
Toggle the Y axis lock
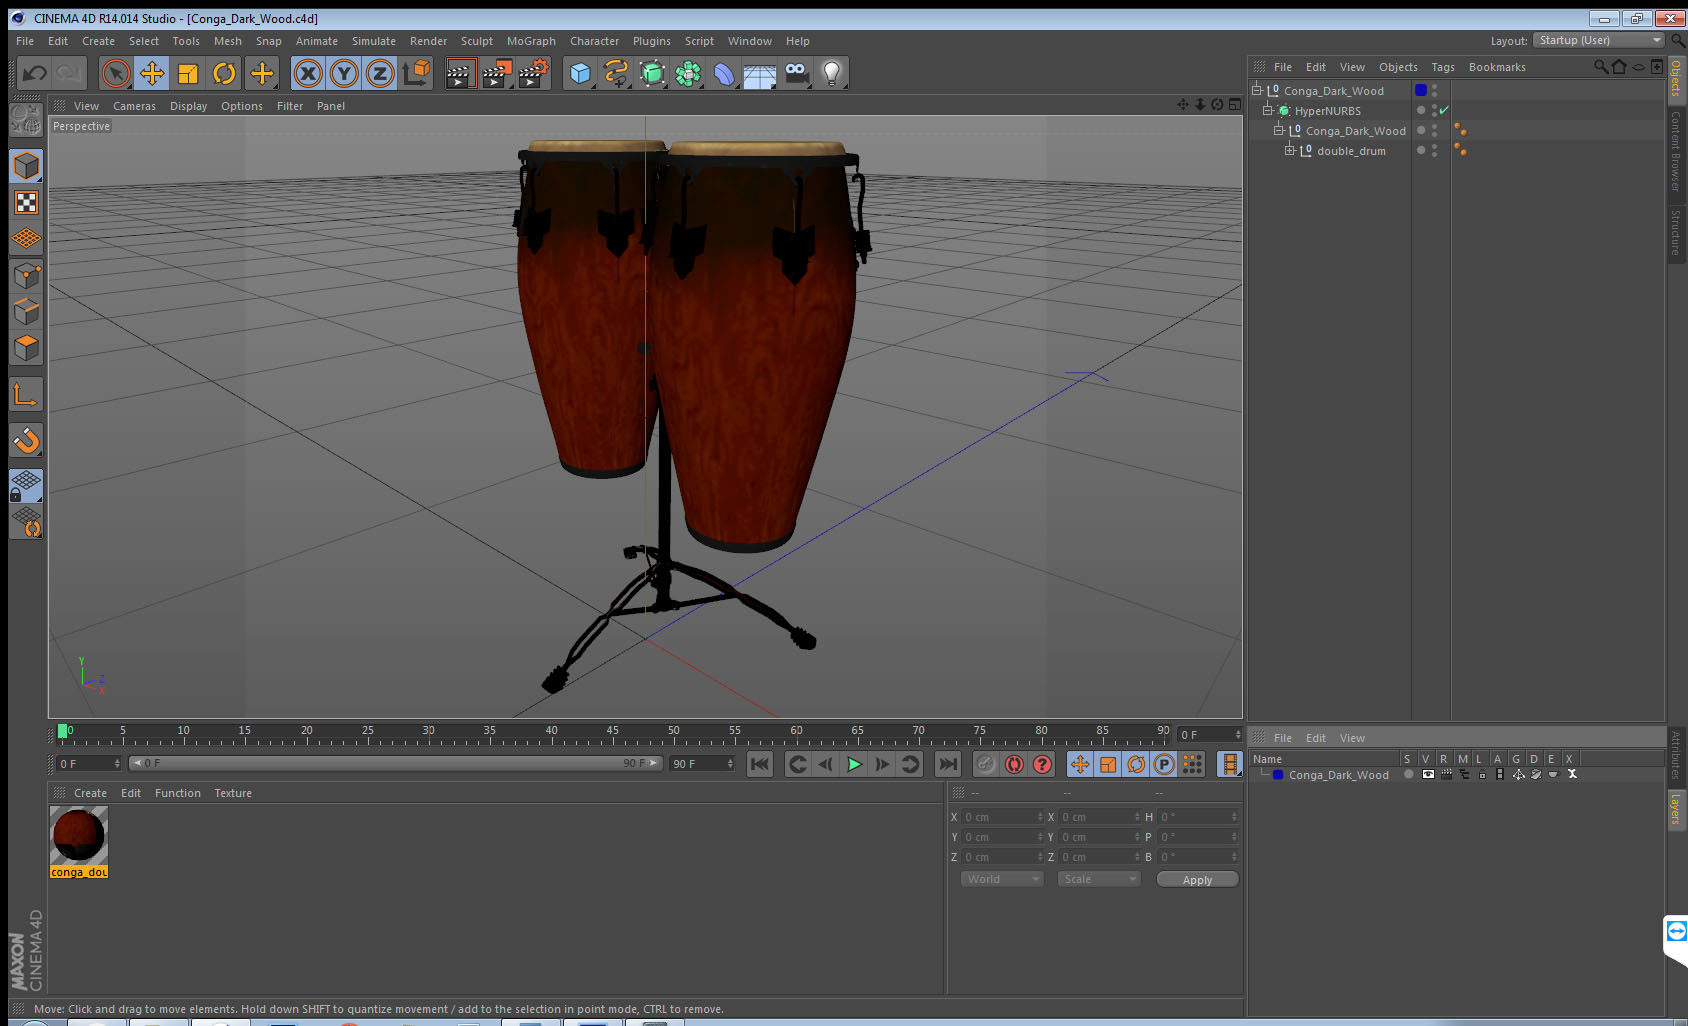pos(344,73)
